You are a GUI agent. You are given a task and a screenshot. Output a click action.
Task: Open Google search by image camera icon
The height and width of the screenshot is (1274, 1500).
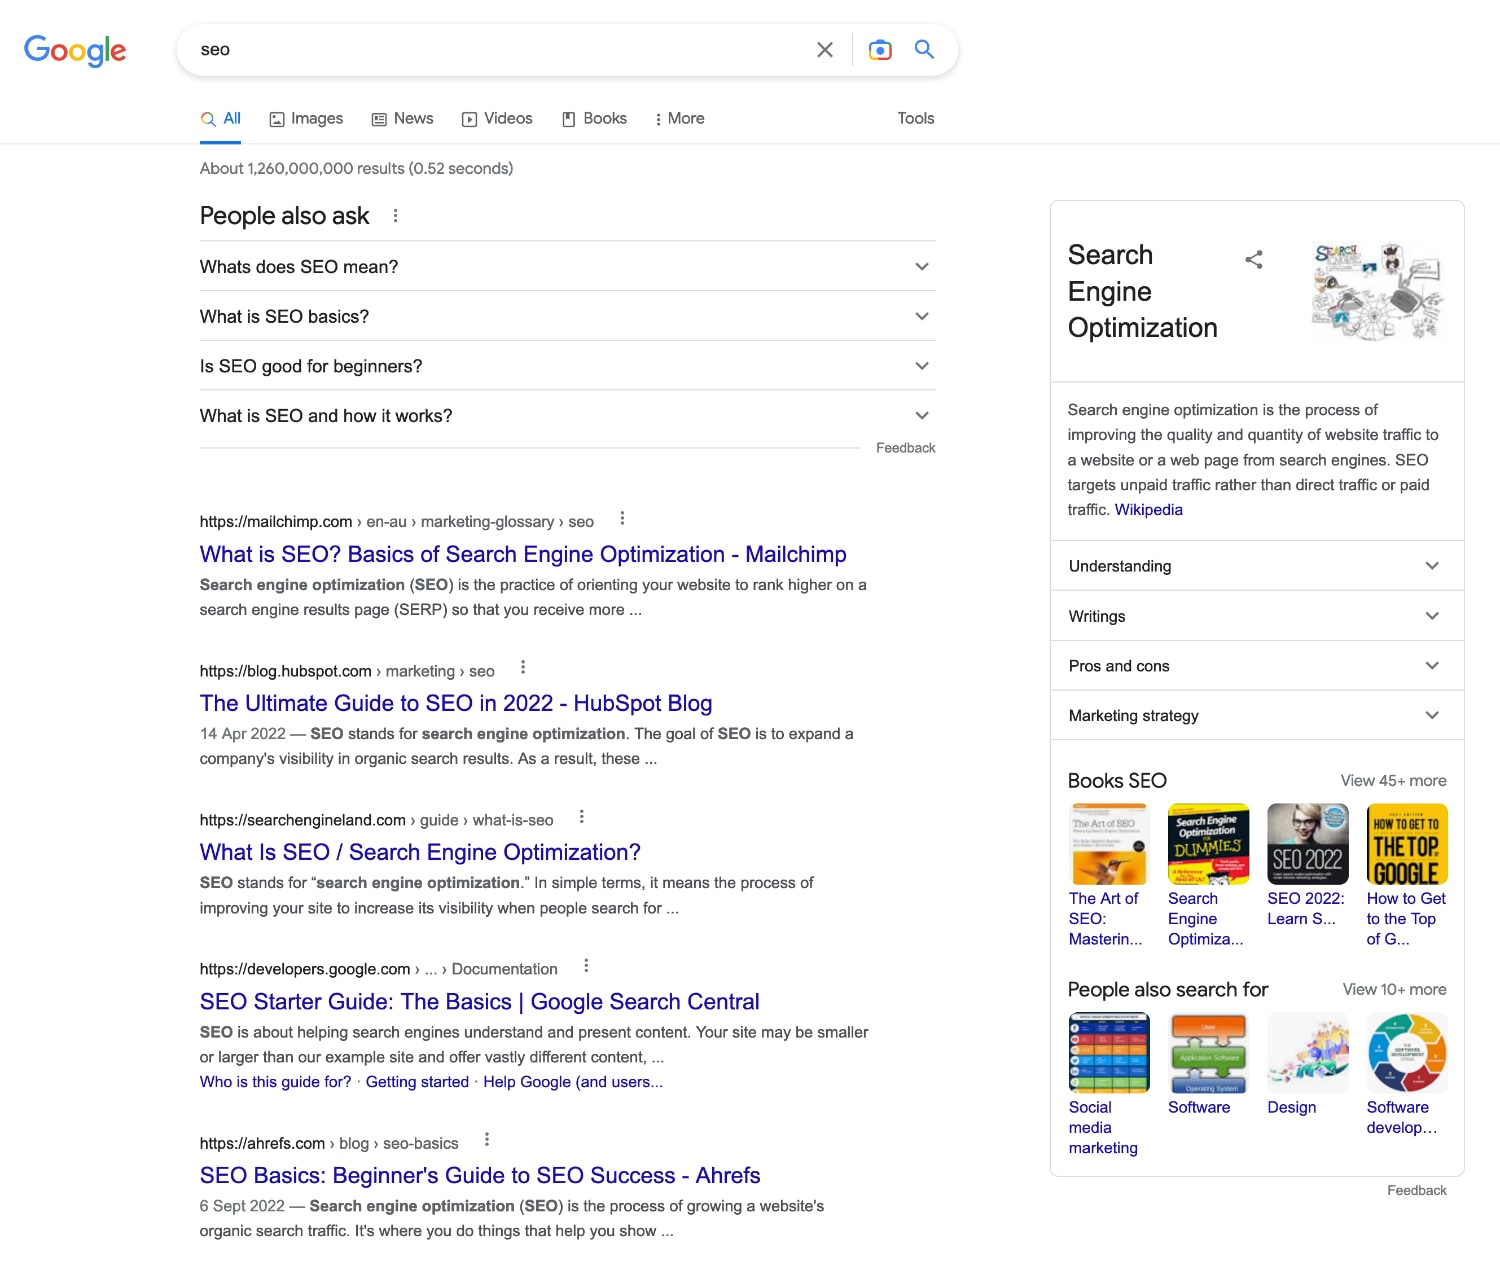[880, 49]
